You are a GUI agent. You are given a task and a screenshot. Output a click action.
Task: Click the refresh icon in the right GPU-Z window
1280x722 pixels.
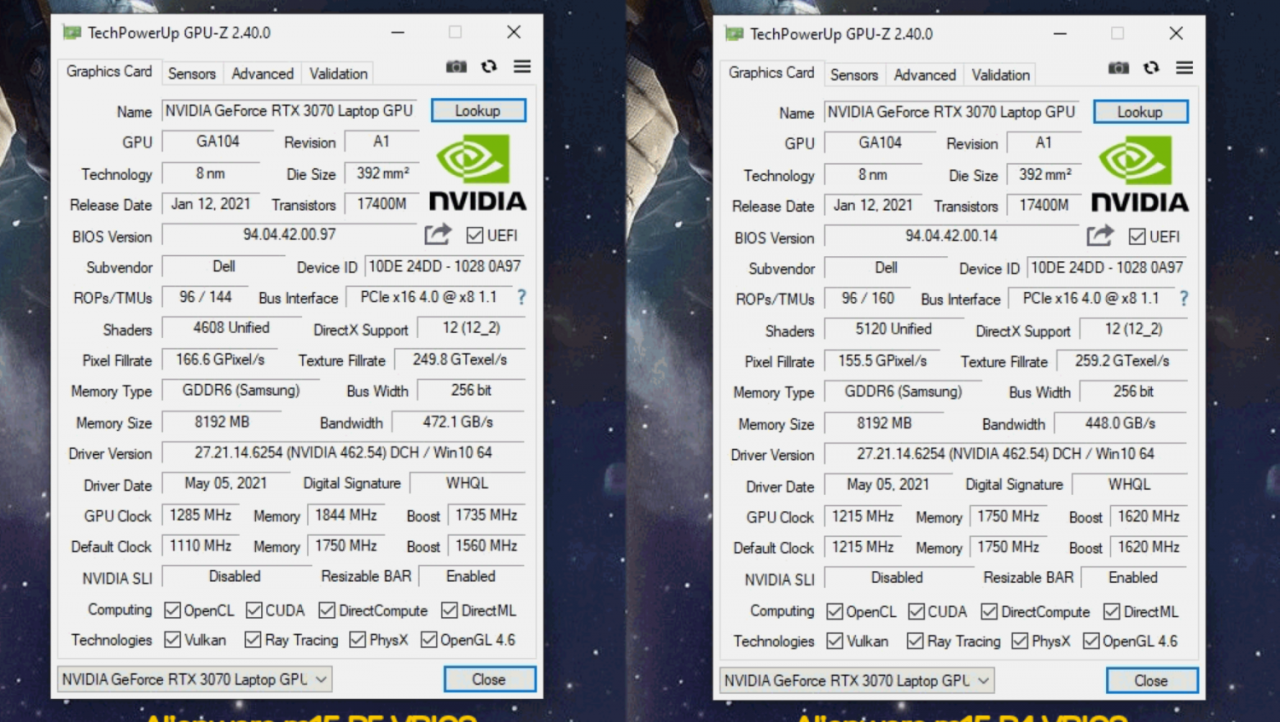(x=1151, y=68)
